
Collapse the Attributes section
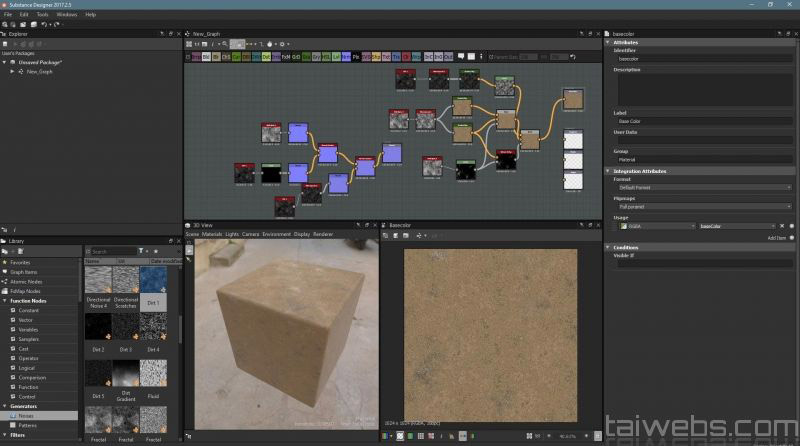[608, 42]
